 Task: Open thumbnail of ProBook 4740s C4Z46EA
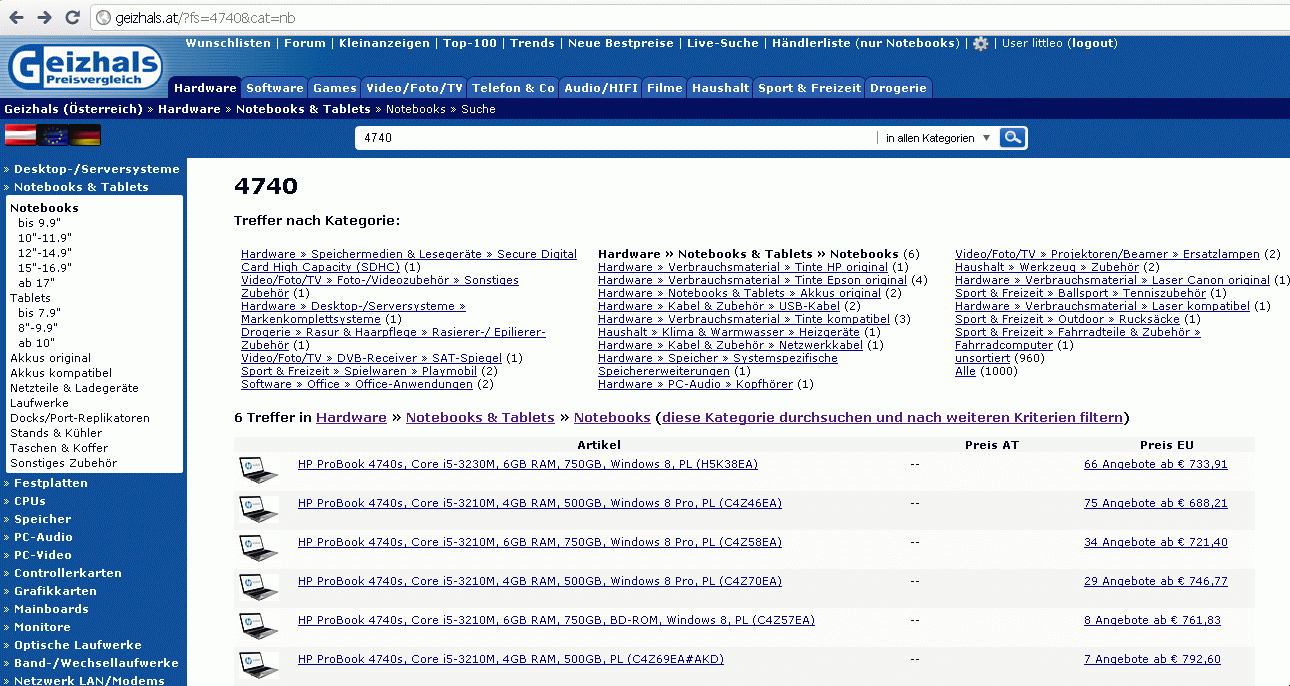tap(259, 509)
